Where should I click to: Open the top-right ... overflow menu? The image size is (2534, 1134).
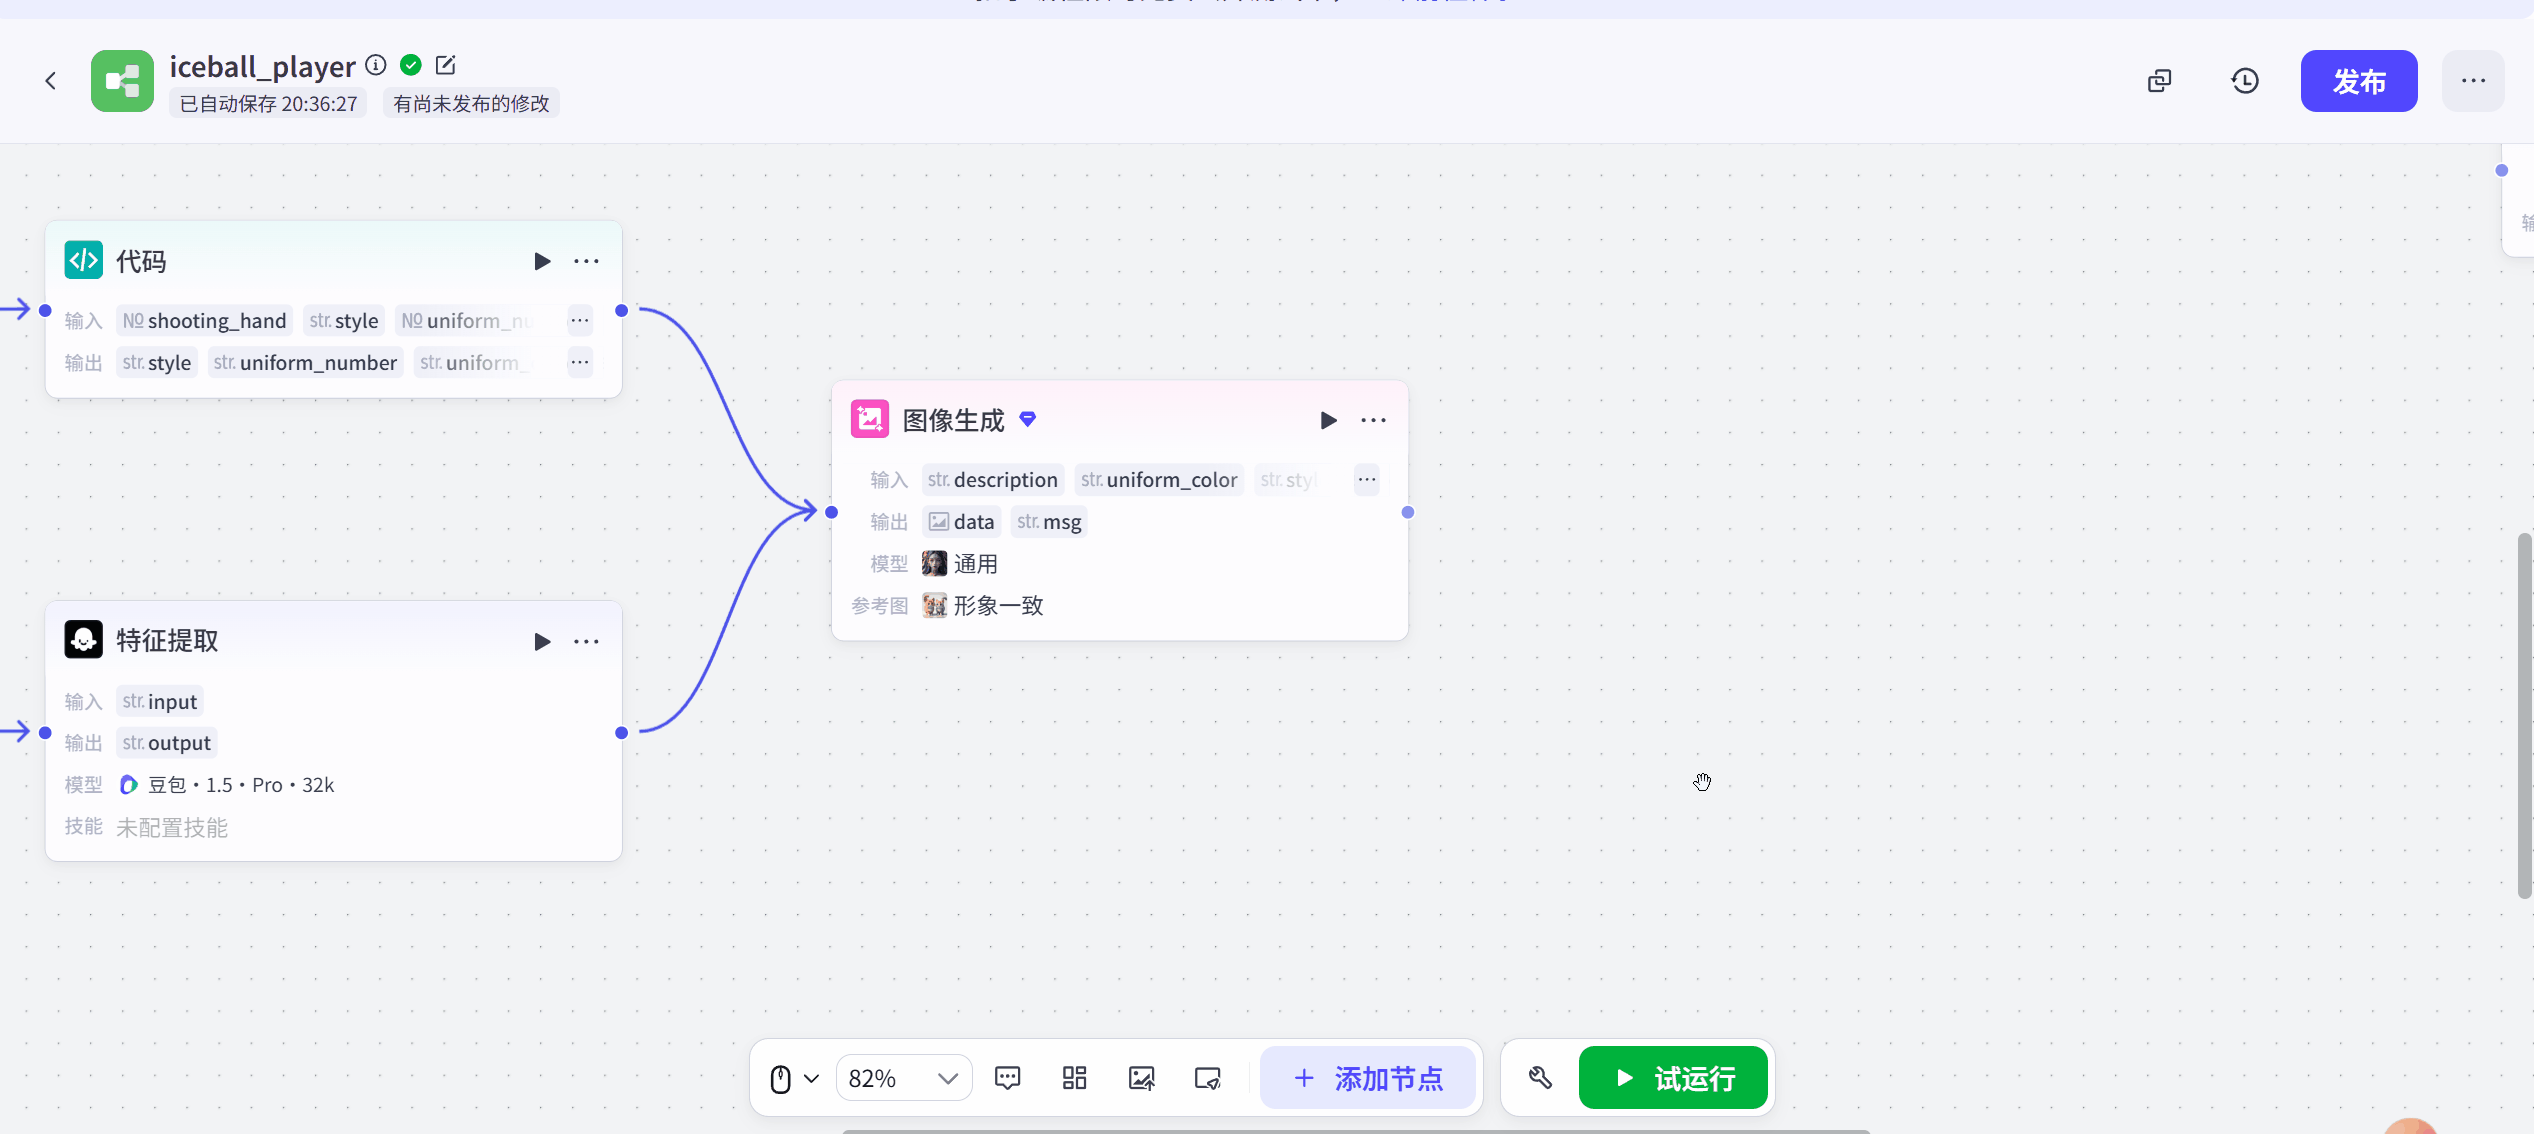tap(2474, 80)
